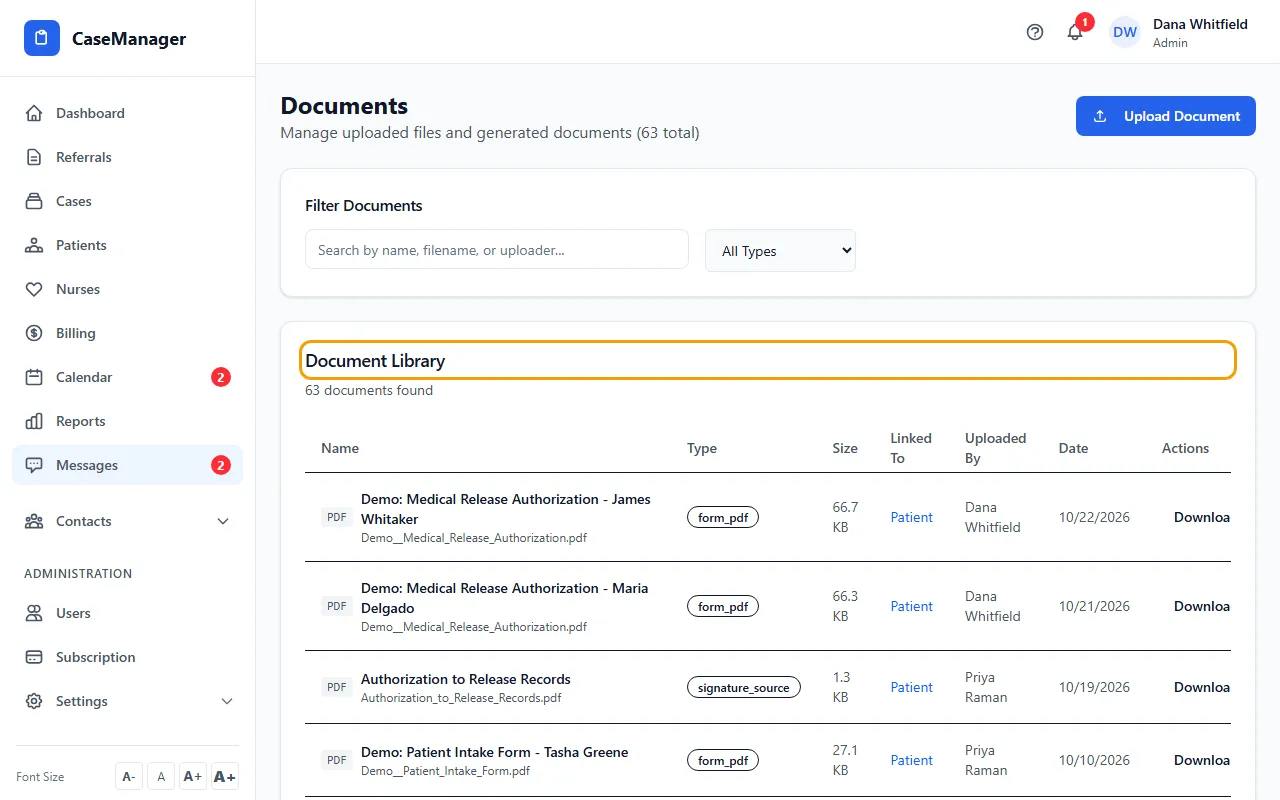This screenshot has width=1280, height=800.
Task: Download the Maria Delgado release authorization
Action: 1202,606
